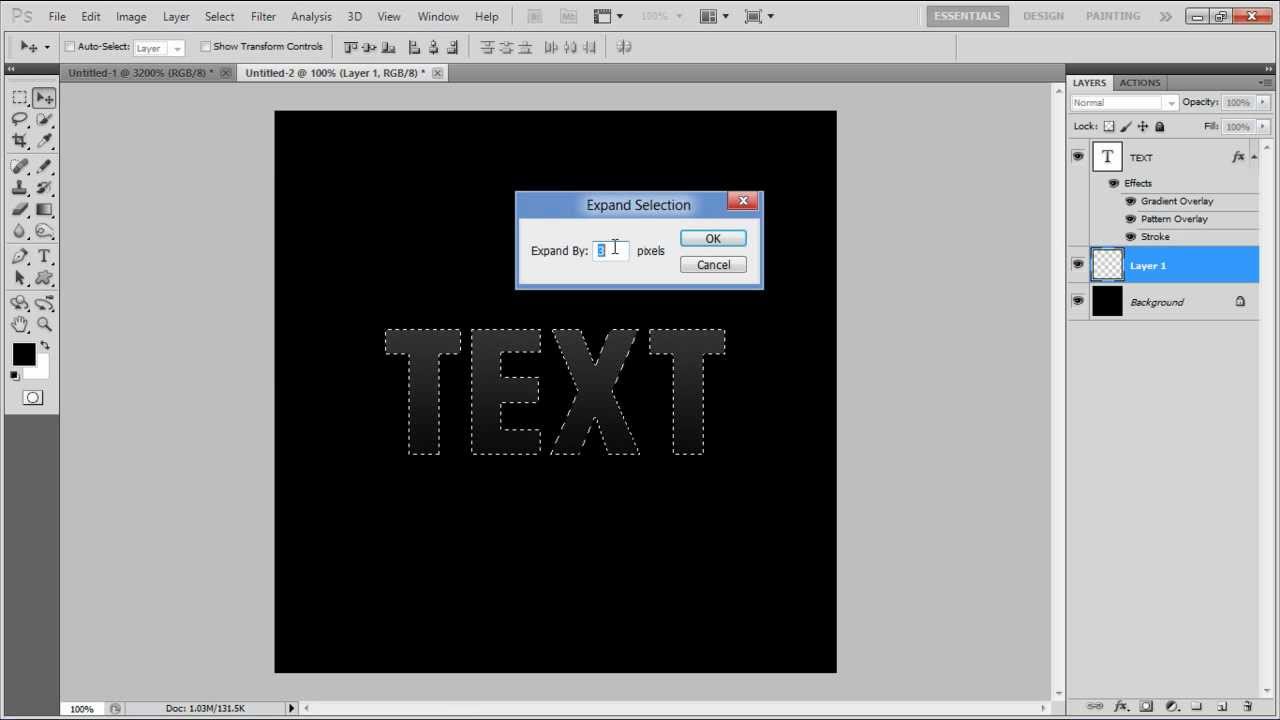Hide the Background layer visibility eye
1280x720 pixels.
click(x=1078, y=301)
